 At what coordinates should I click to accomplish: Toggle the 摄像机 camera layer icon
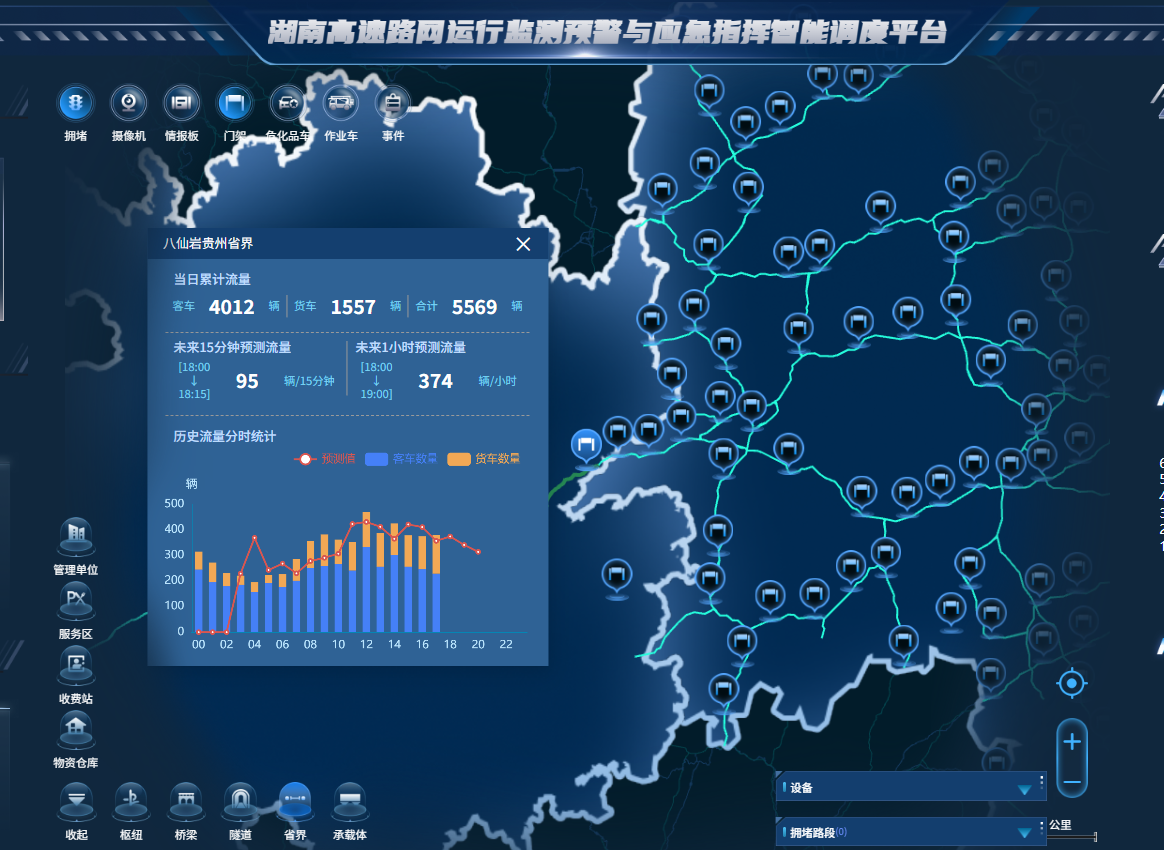129,103
